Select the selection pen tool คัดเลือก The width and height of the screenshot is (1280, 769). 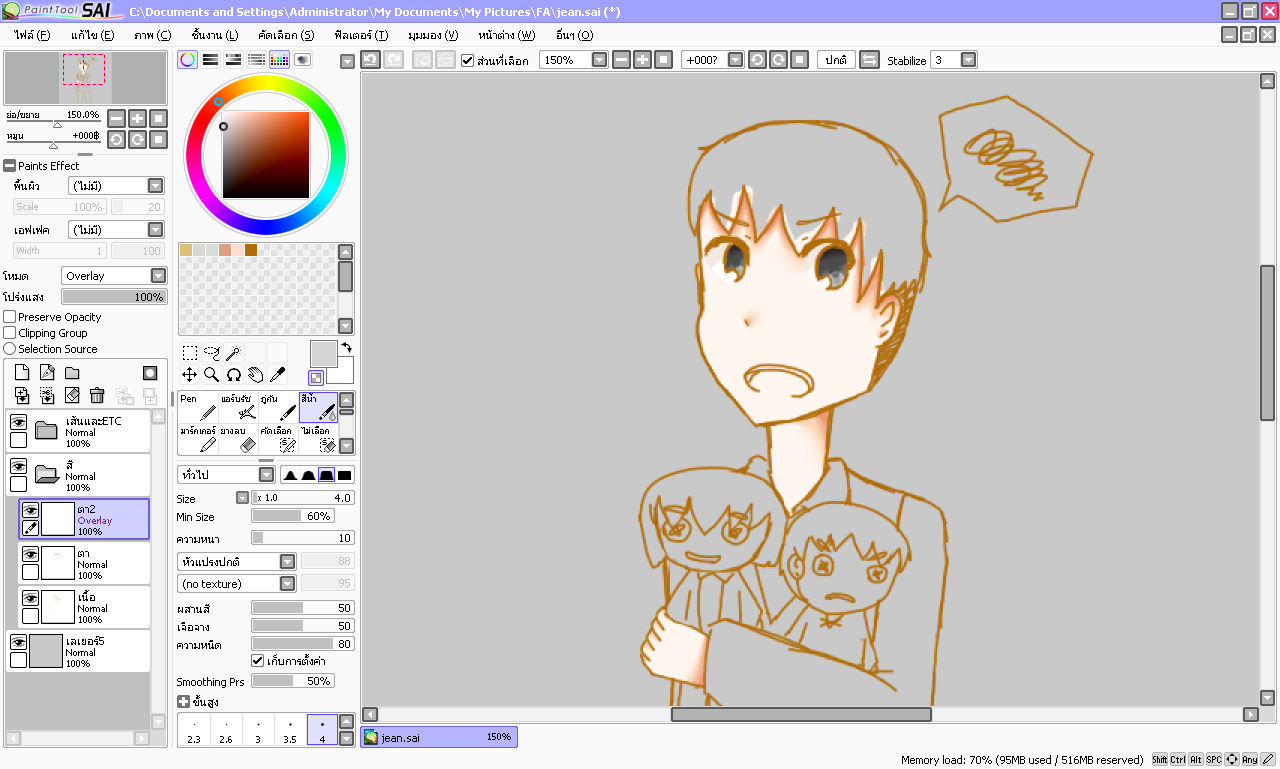click(278, 439)
